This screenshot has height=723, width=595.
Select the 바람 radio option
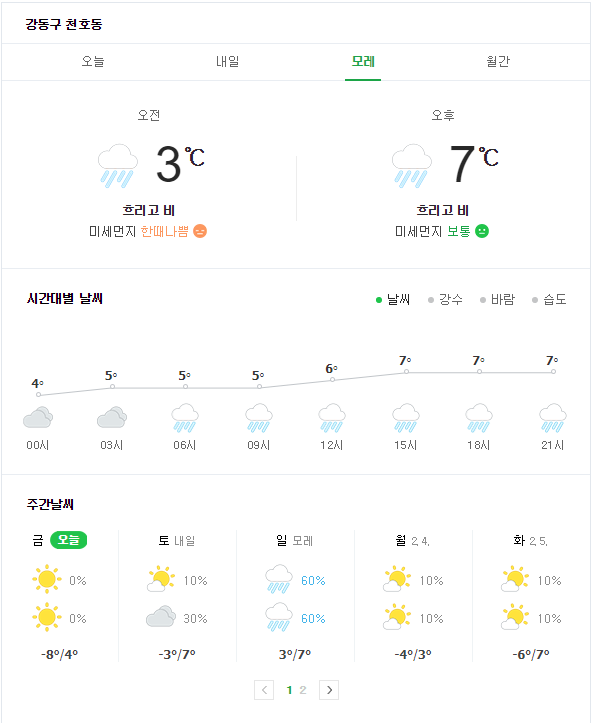pos(497,300)
